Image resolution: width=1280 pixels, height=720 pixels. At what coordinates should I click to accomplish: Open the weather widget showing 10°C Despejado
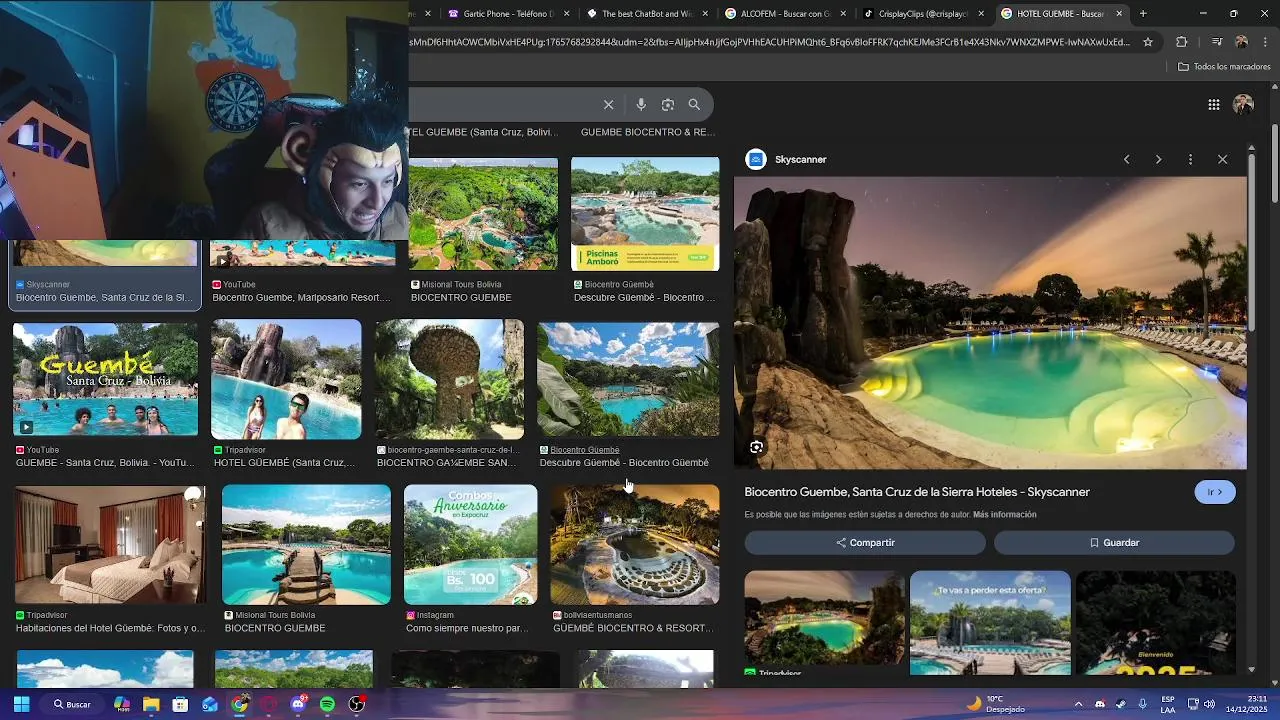[x=995, y=704]
